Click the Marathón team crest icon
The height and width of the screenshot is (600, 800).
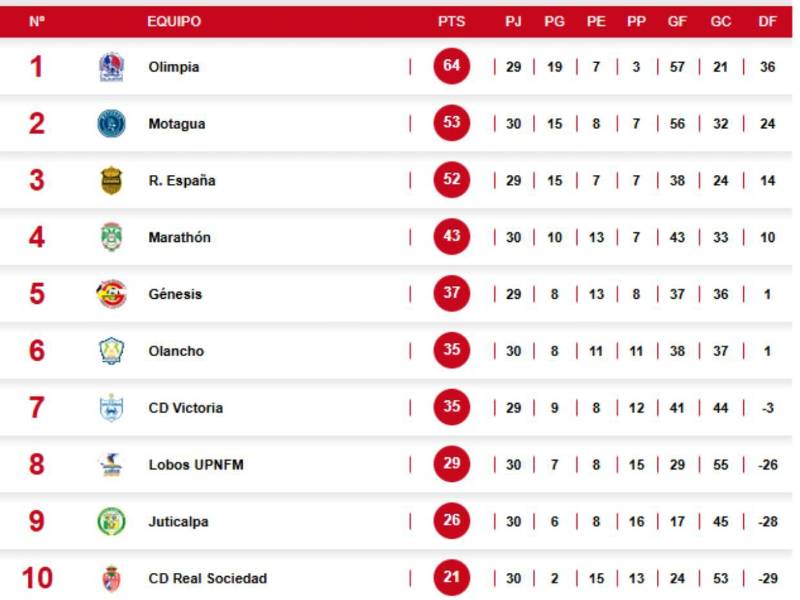coord(111,238)
